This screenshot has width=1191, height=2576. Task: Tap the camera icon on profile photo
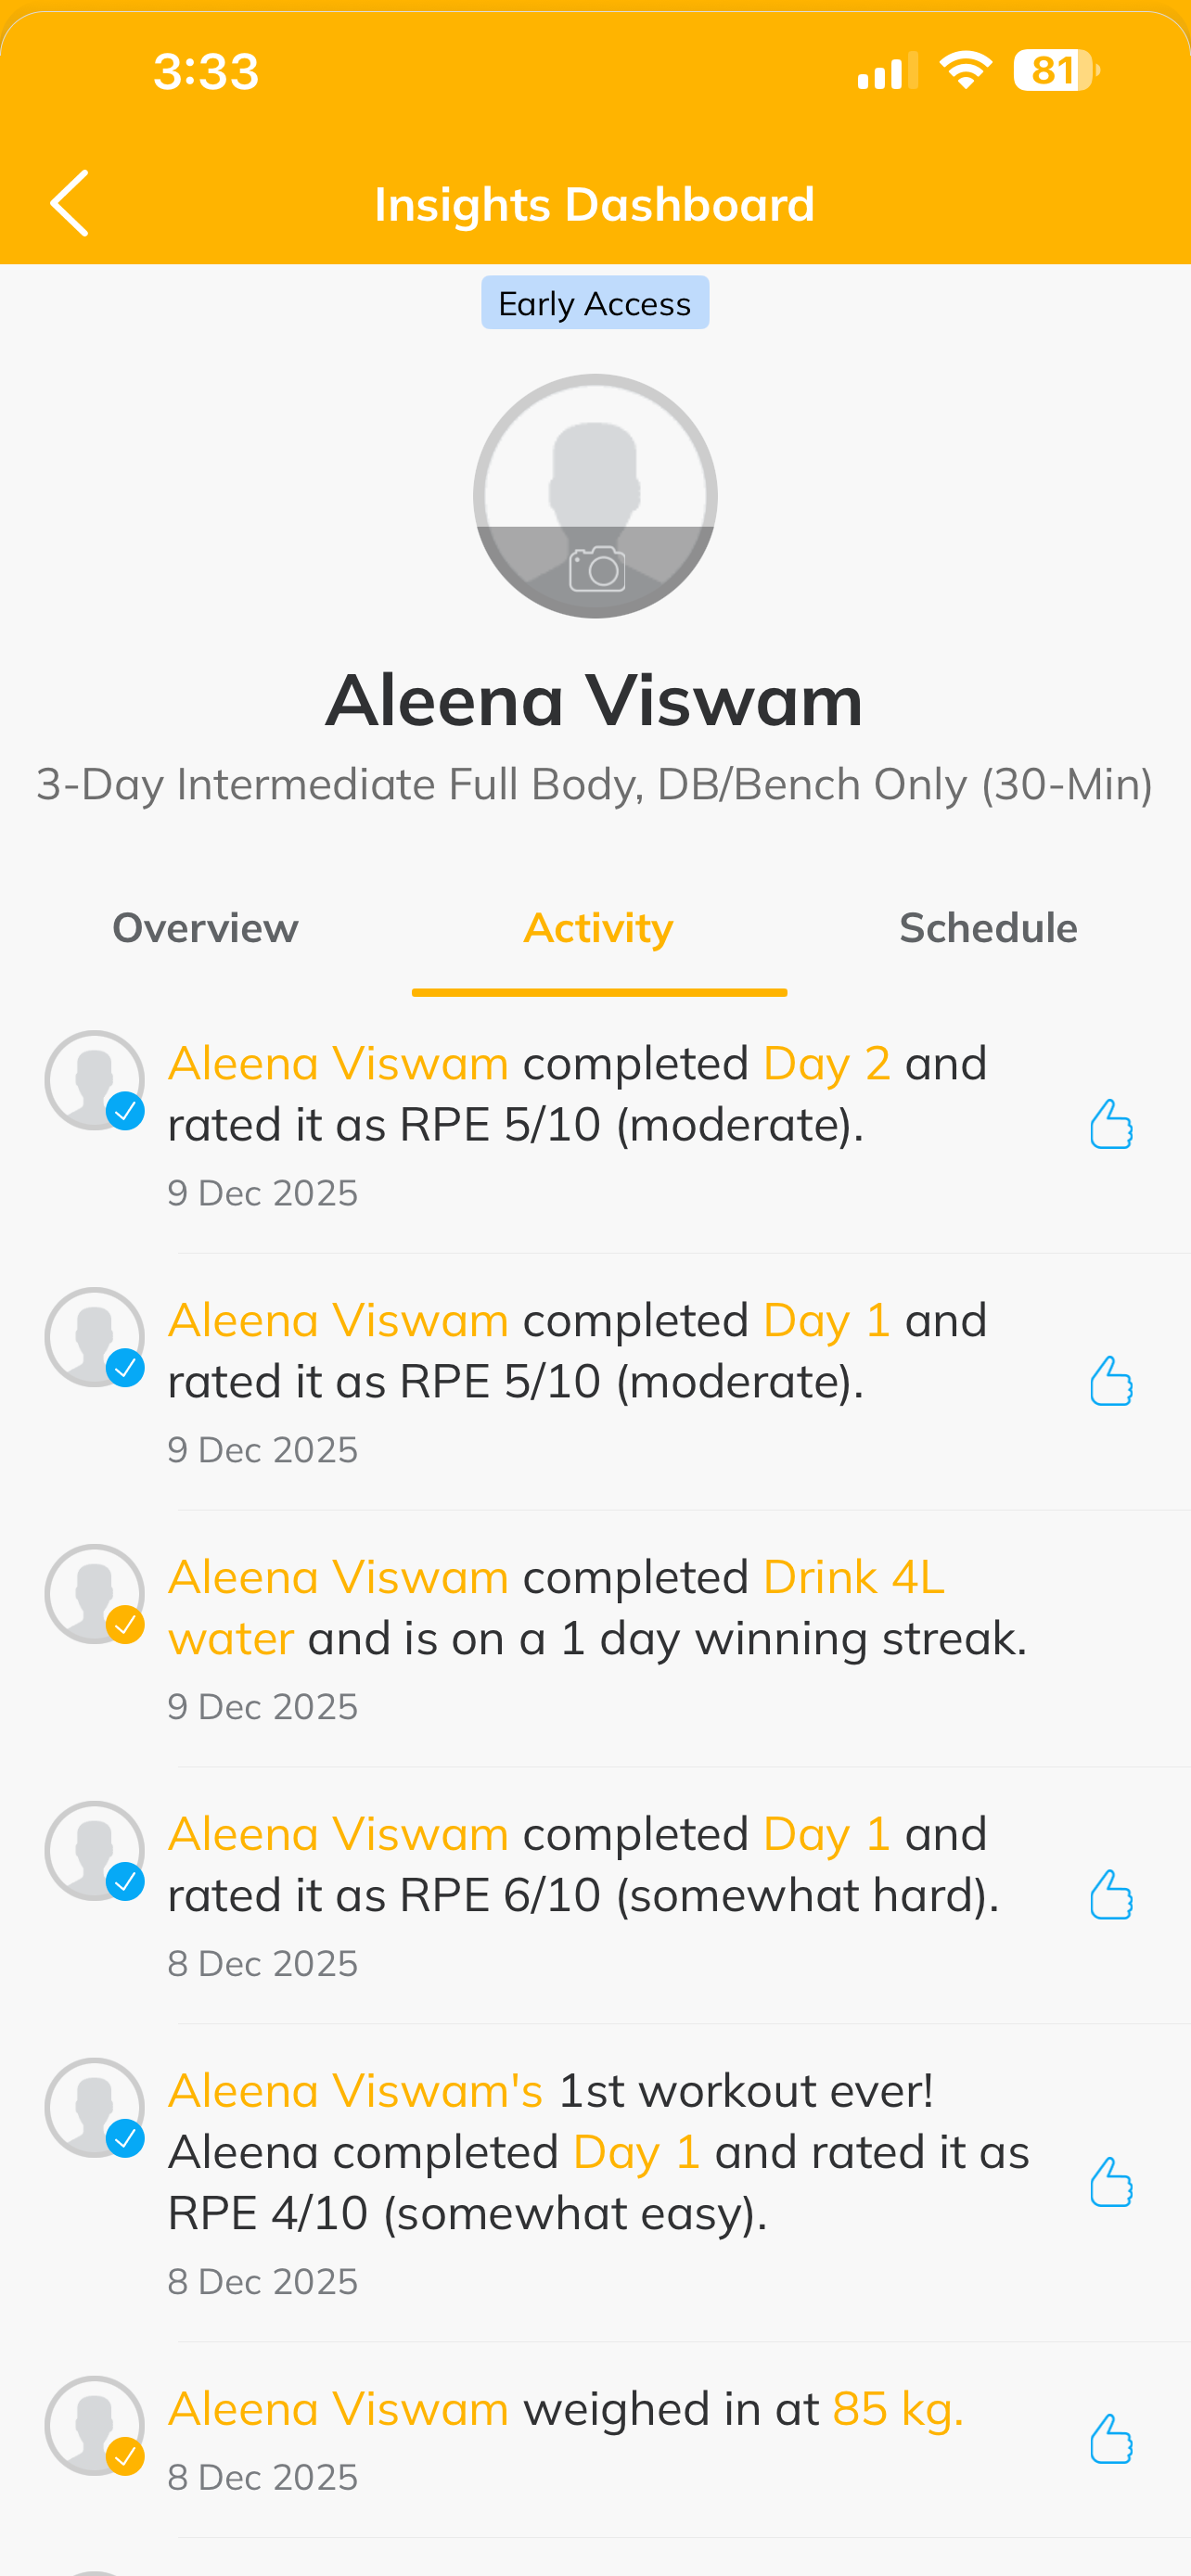click(x=597, y=569)
